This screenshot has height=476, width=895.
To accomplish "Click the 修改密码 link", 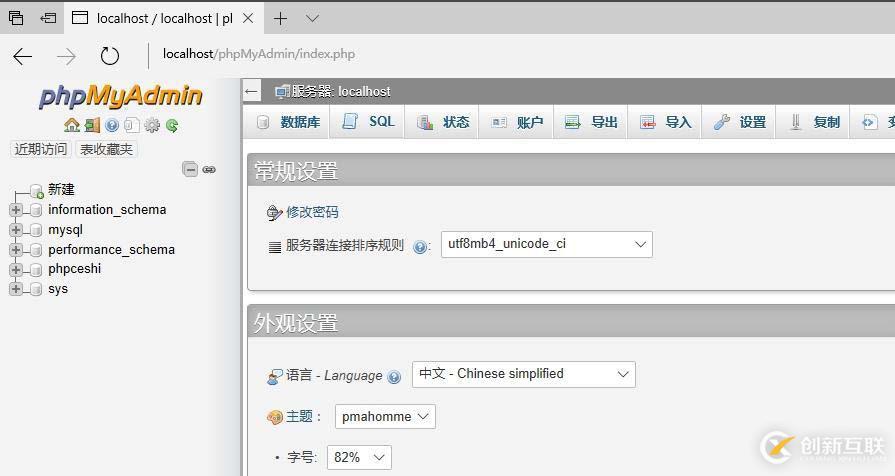I will pos(312,212).
